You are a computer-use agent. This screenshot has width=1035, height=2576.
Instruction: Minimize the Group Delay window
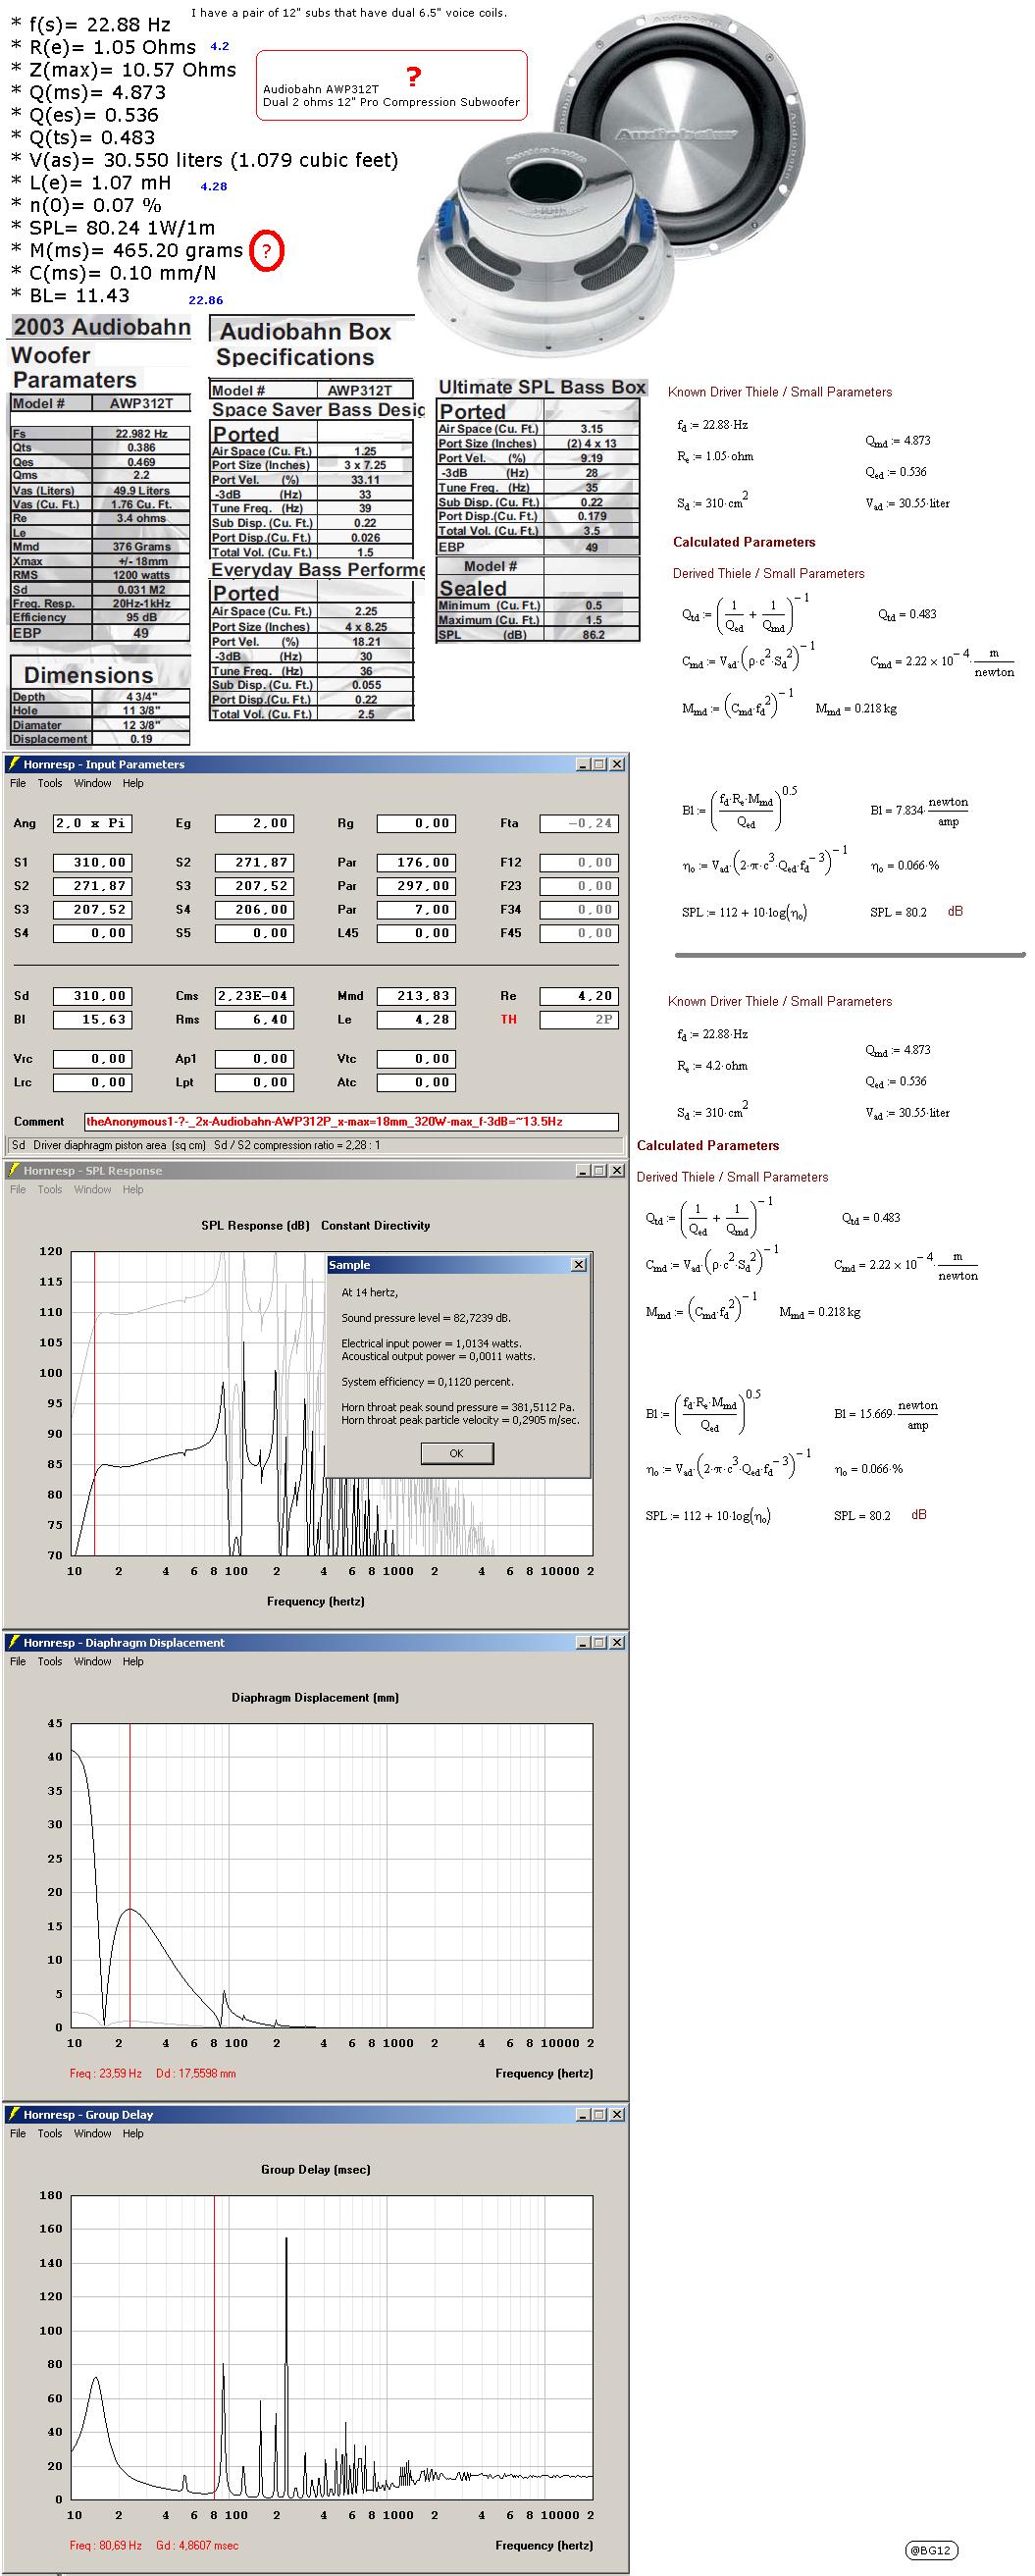coord(584,2114)
